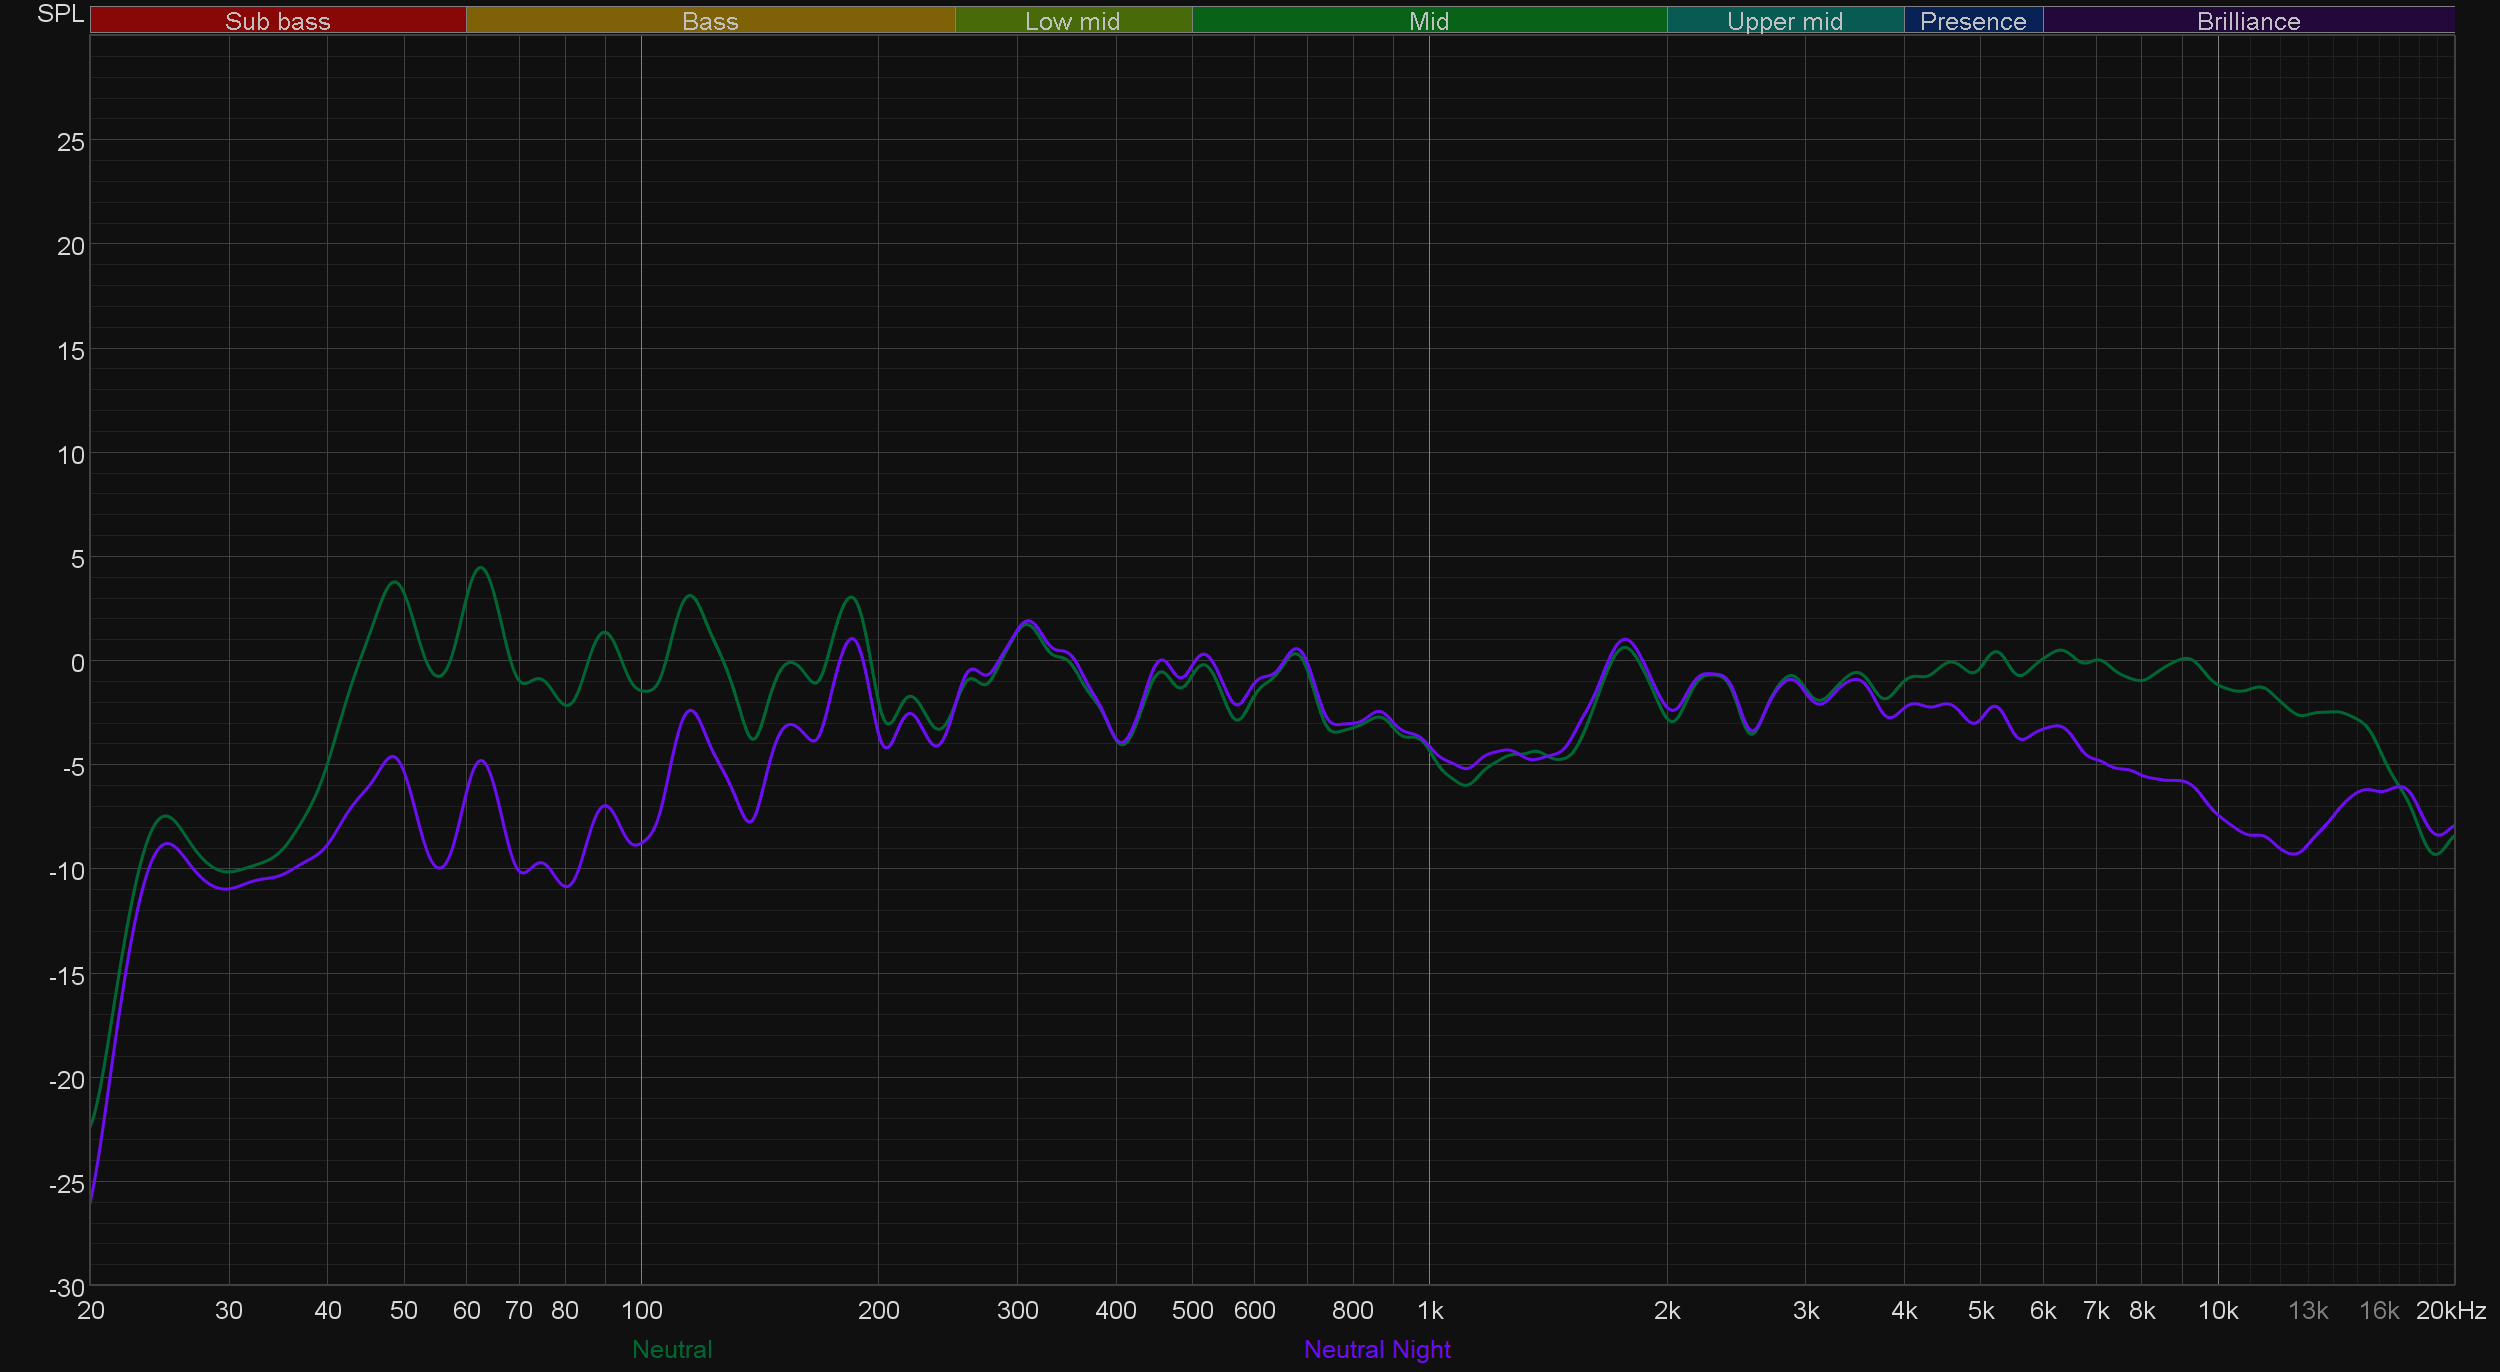Click the 10k frequency tick label
Image resolution: width=2500 pixels, height=1372 pixels.
pos(2217,1310)
